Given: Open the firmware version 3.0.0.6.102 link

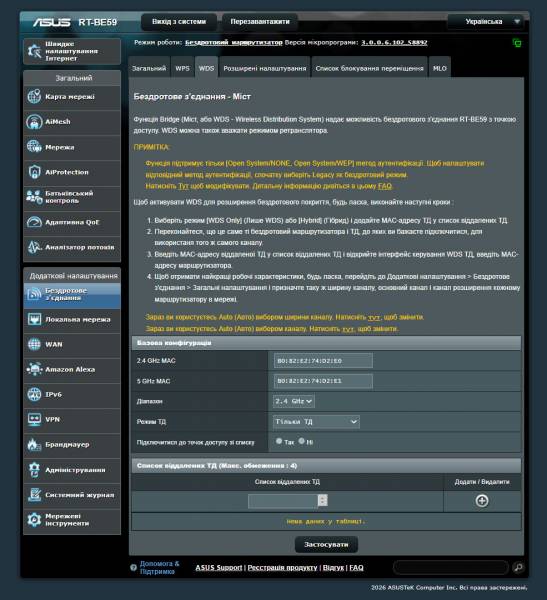Looking at the screenshot, I should click(394, 42).
